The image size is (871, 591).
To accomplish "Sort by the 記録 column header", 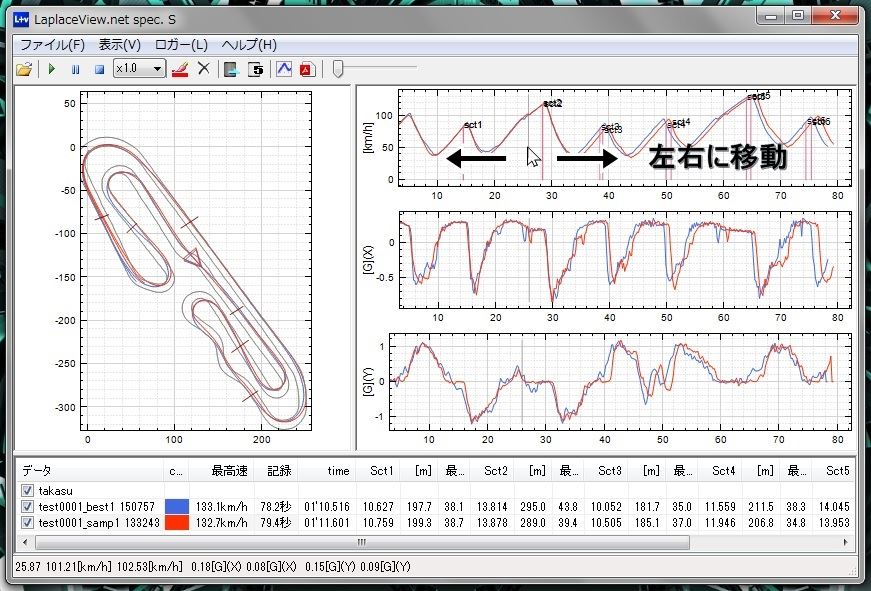I will (x=276, y=471).
